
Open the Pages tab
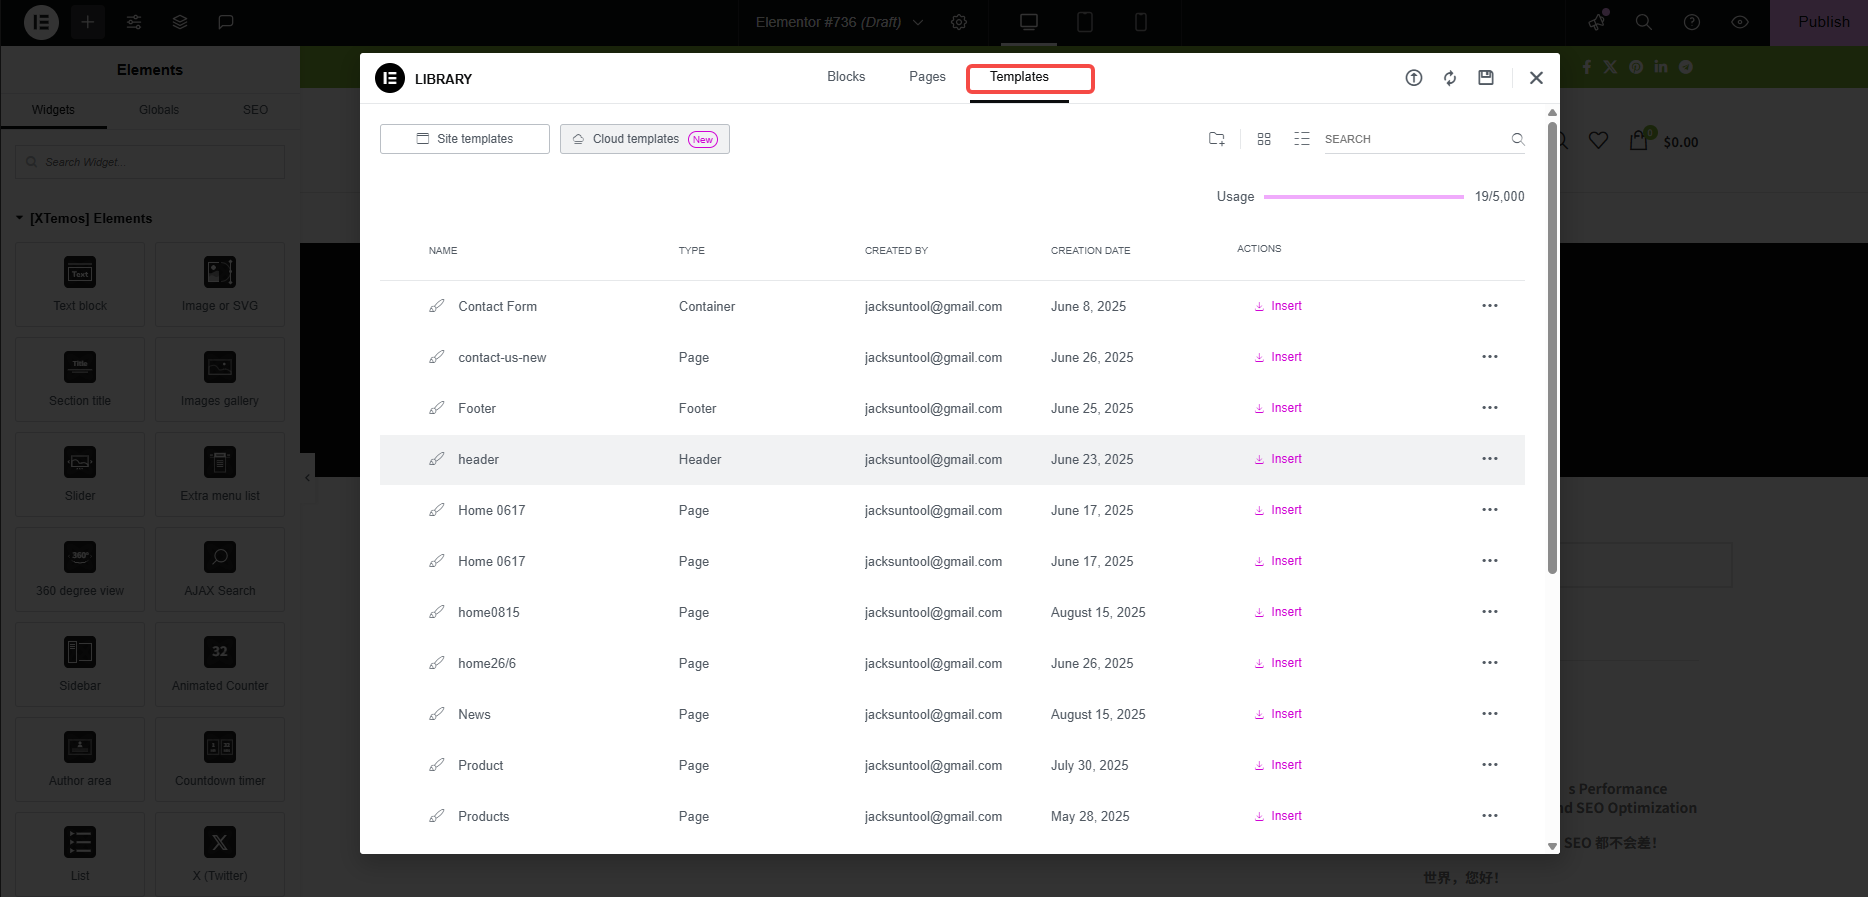927,77
